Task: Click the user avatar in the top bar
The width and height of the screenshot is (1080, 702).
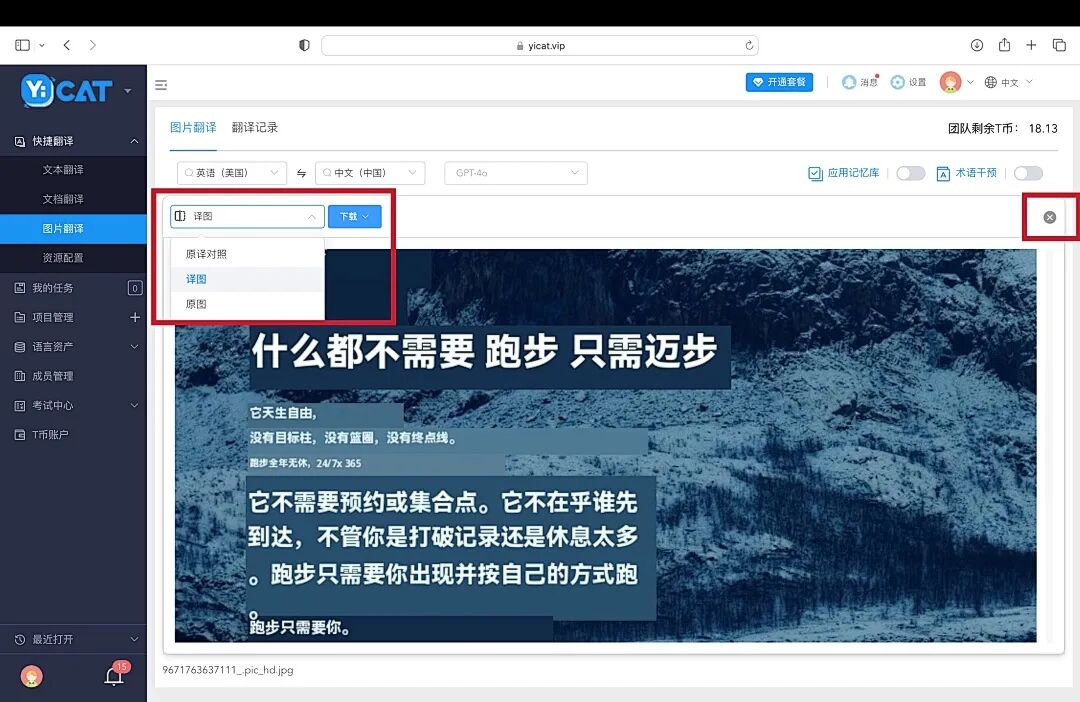Action: (950, 82)
